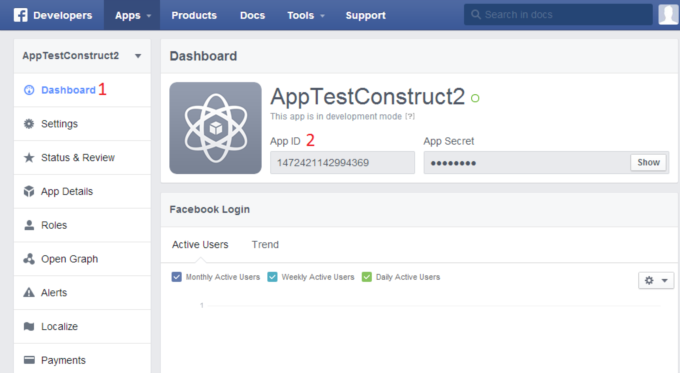Click Show to reveal App Secret
This screenshot has width=680, height=373.
click(x=648, y=162)
